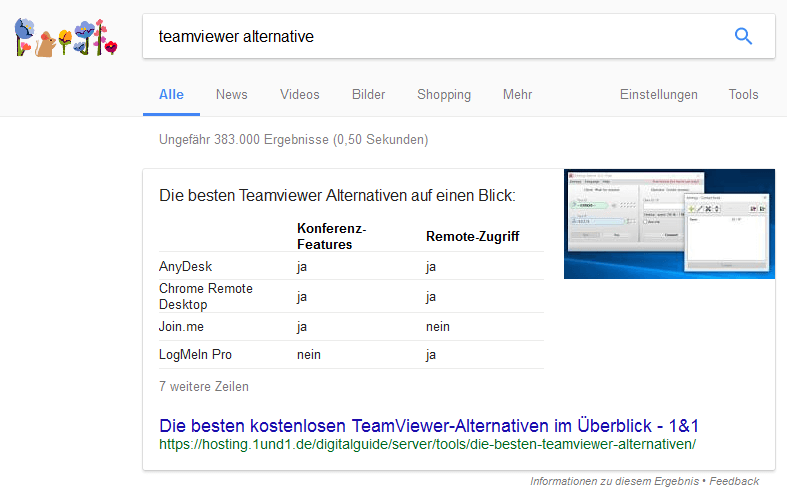The width and height of the screenshot is (787, 503).
Task: Focus the search box containing 'teamviewer alternative'
Action: tap(430, 37)
